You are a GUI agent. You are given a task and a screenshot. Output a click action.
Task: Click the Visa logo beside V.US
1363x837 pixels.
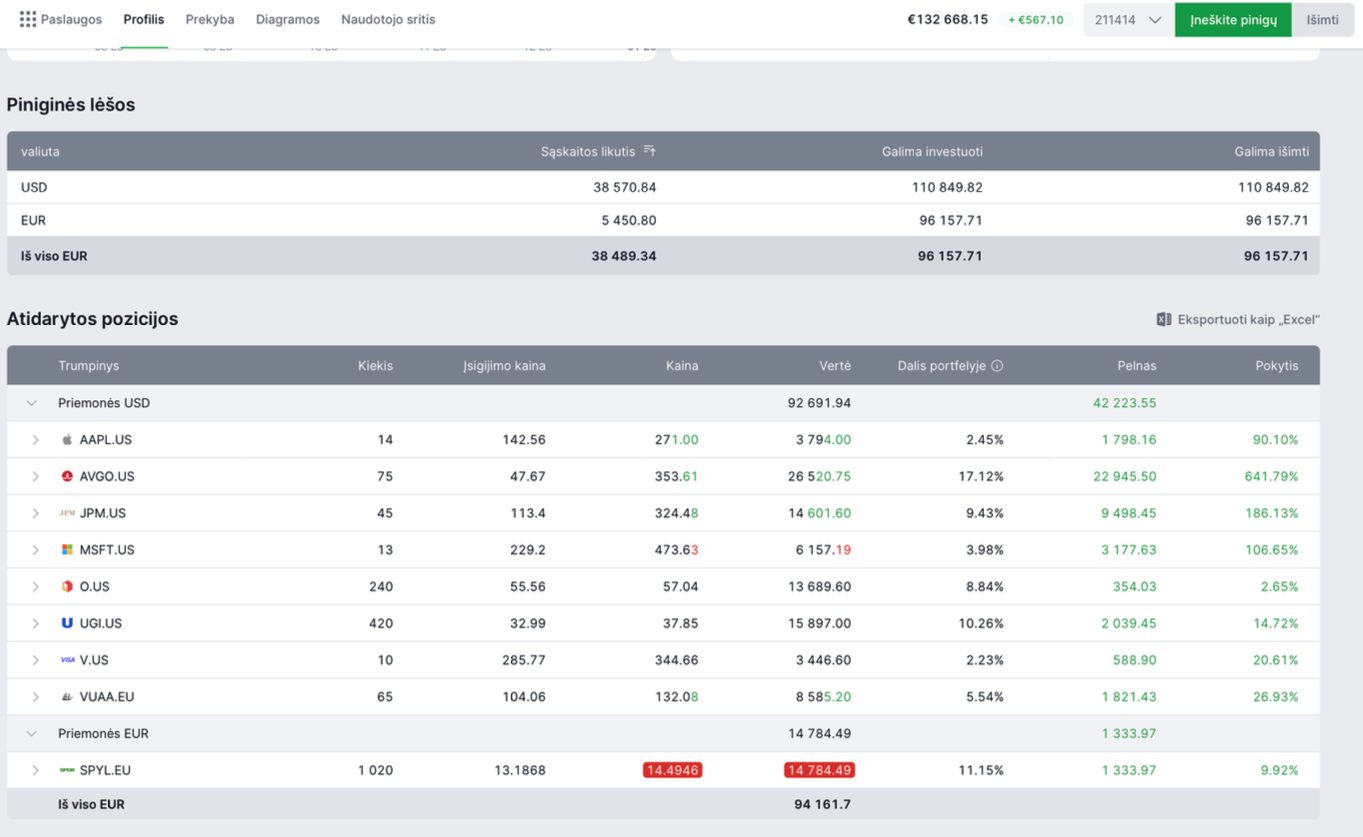point(67,660)
